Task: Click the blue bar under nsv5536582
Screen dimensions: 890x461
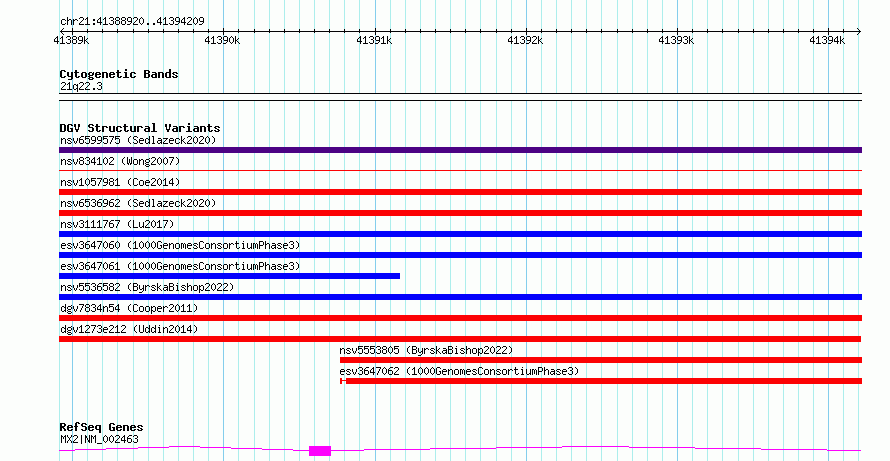Action: coord(460,297)
